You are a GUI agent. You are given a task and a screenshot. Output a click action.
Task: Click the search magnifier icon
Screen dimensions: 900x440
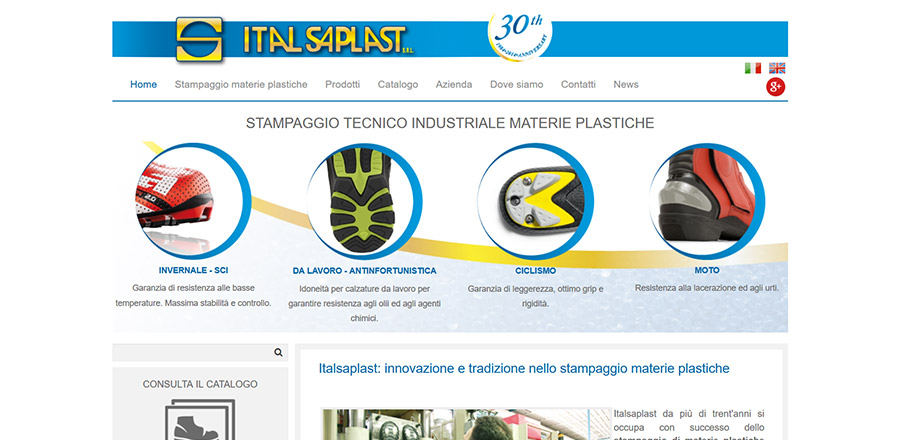click(278, 353)
